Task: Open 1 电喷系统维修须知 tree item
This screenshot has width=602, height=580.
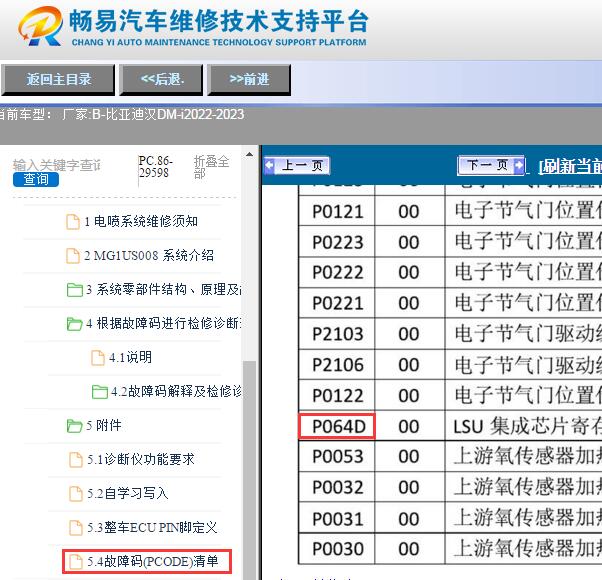Action: click(x=141, y=221)
